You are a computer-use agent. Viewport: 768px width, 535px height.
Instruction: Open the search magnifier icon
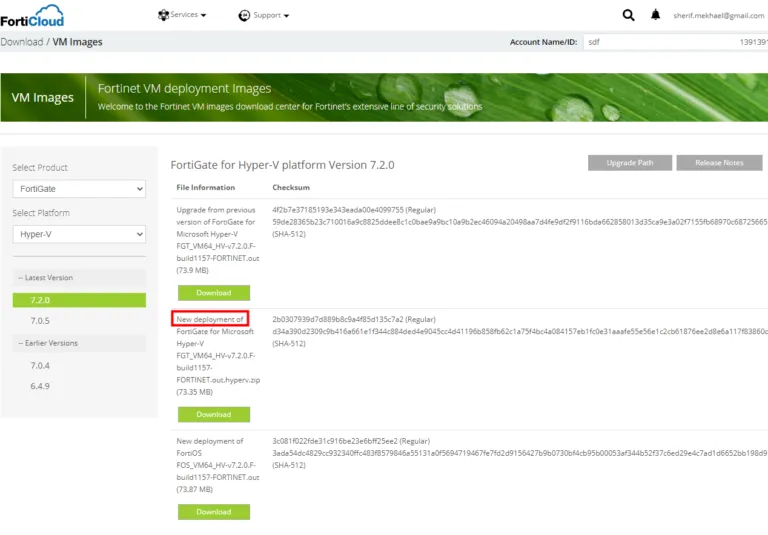click(x=628, y=15)
